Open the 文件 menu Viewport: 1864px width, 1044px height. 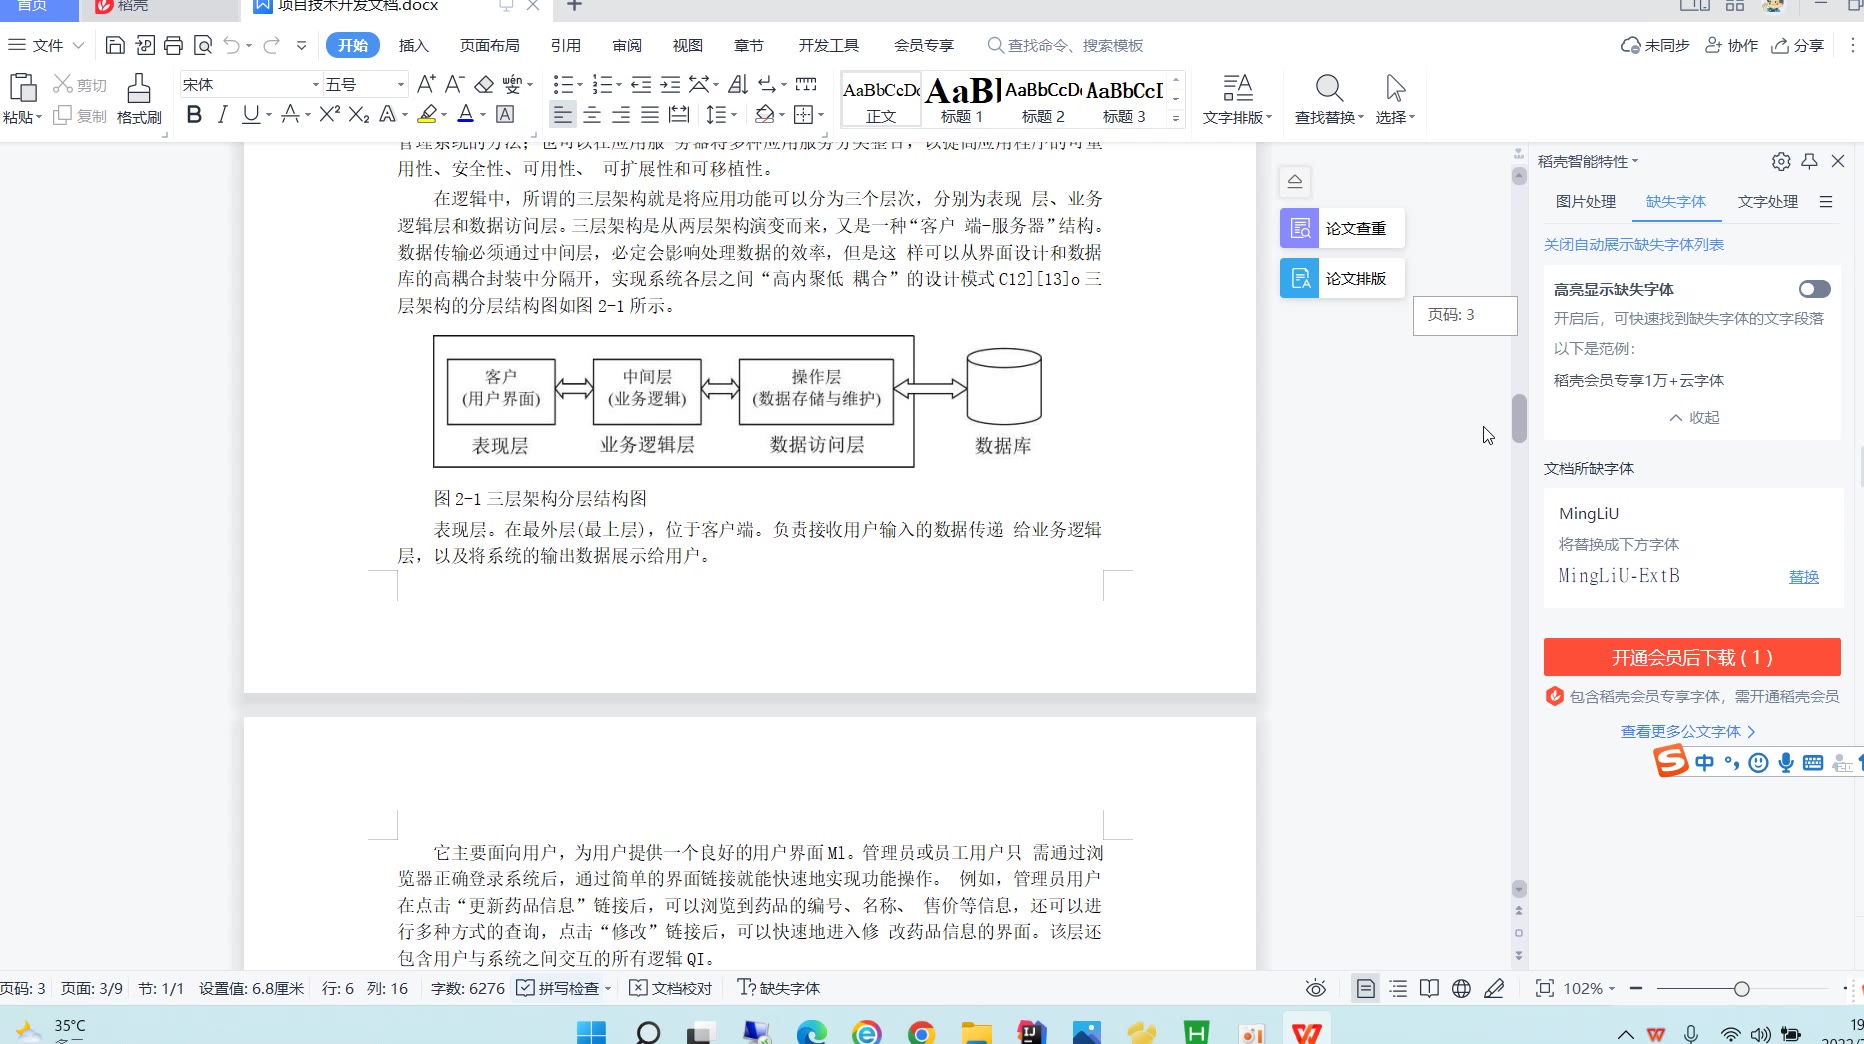click(46, 45)
